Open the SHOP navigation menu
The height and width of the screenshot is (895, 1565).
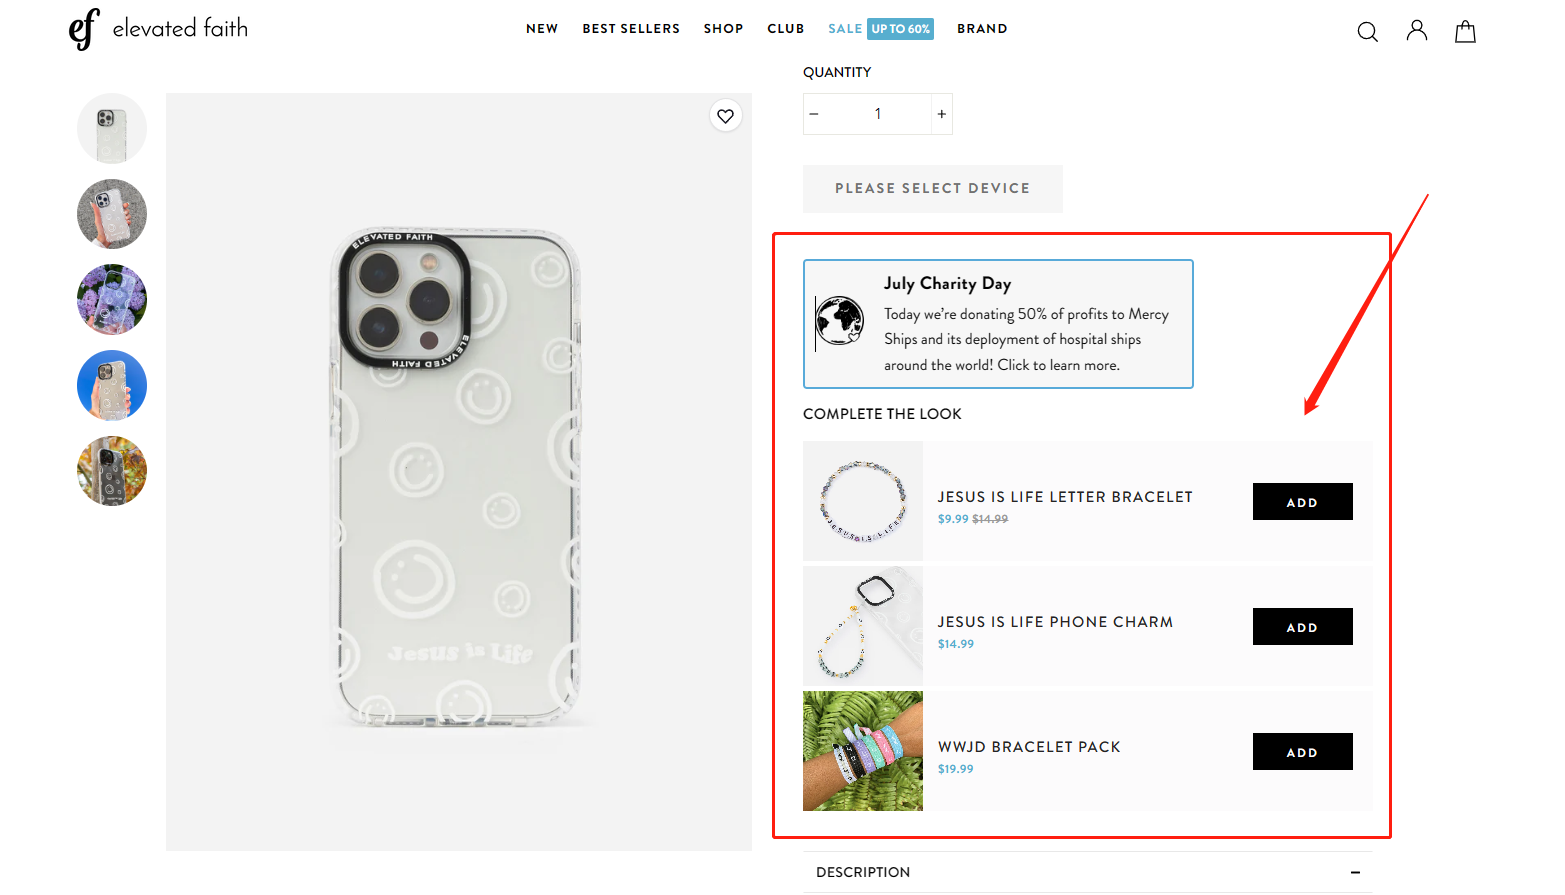[723, 29]
